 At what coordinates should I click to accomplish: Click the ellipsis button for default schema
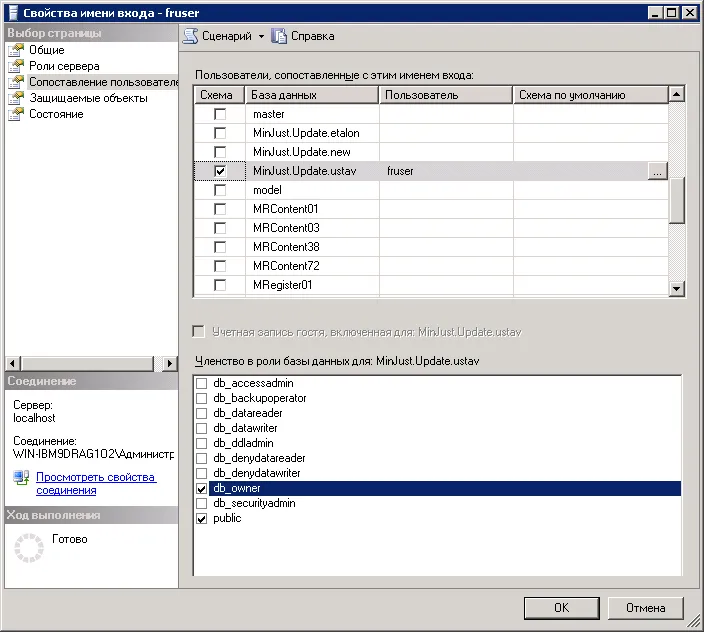click(x=657, y=171)
